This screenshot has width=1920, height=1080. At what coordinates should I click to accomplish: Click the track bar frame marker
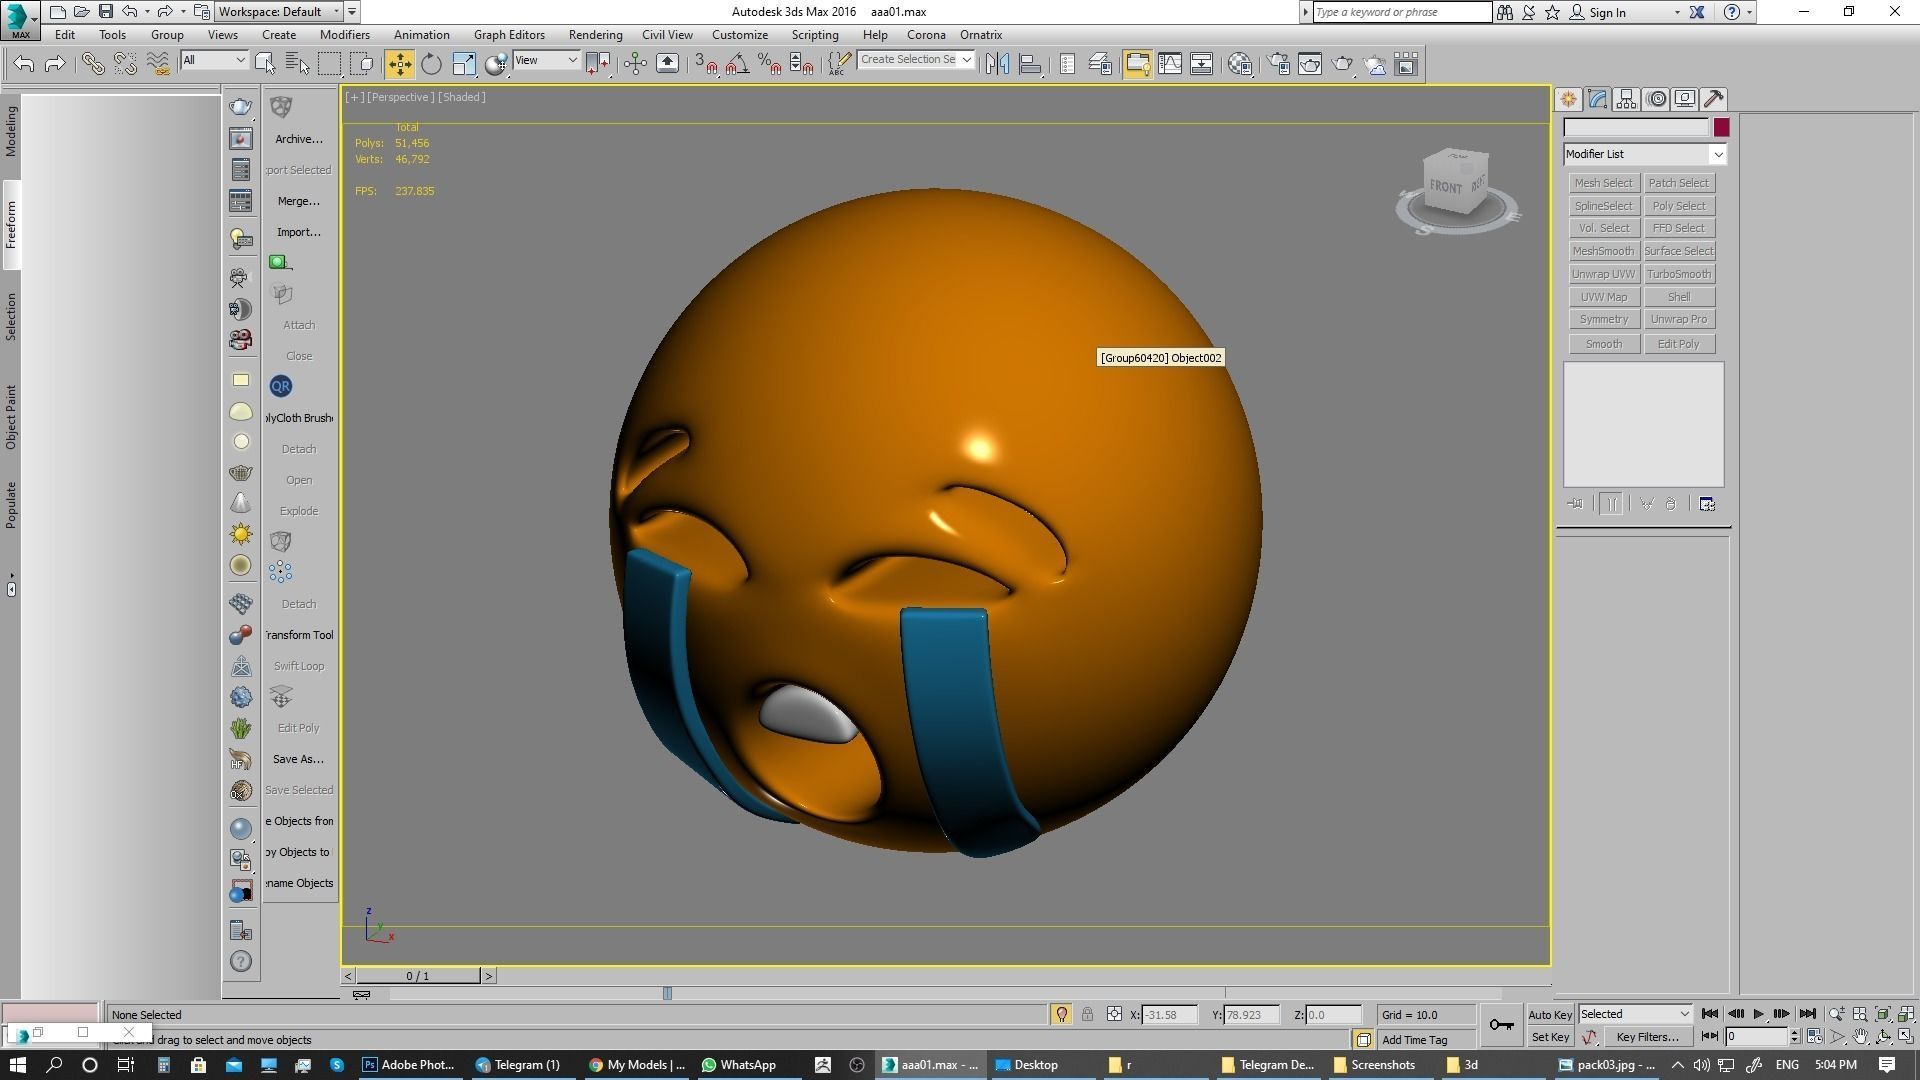pos(668,993)
